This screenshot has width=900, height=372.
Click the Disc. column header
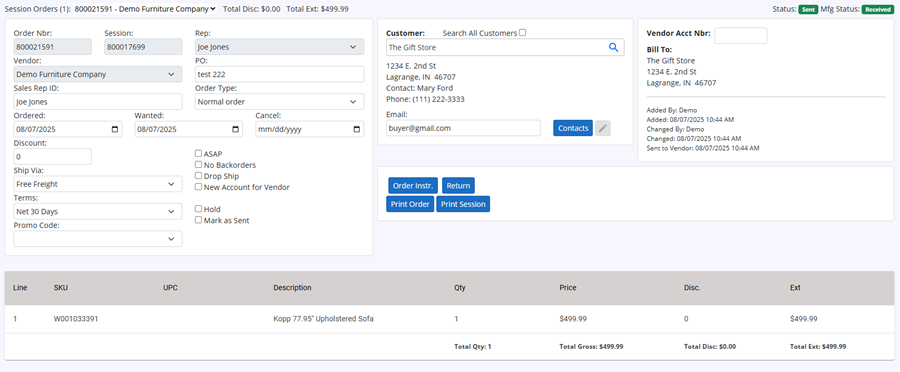click(x=692, y=288)
